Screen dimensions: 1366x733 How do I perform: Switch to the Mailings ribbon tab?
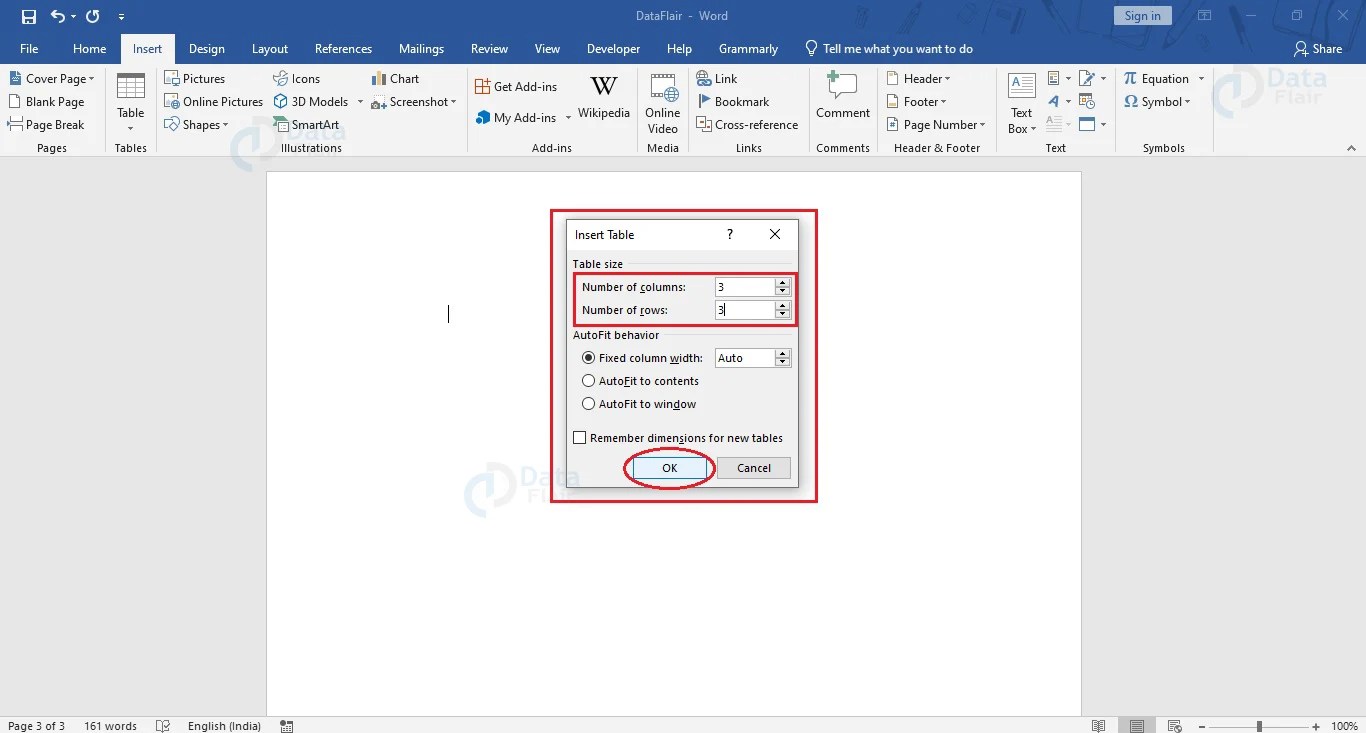[421, 48]
